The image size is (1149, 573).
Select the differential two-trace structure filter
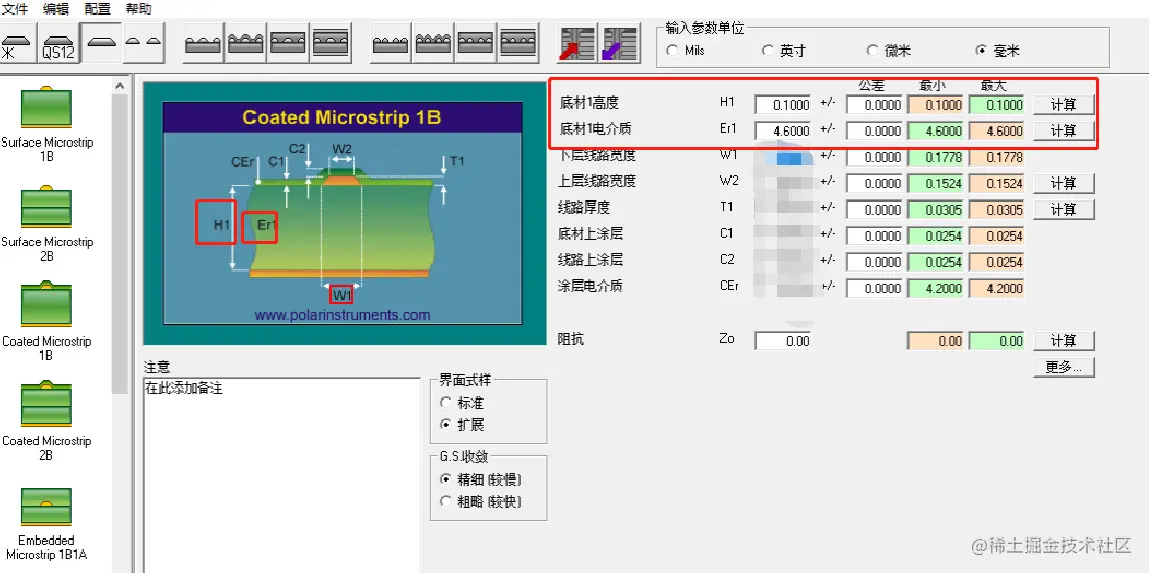pyautogui.click(x=143, y=44)
